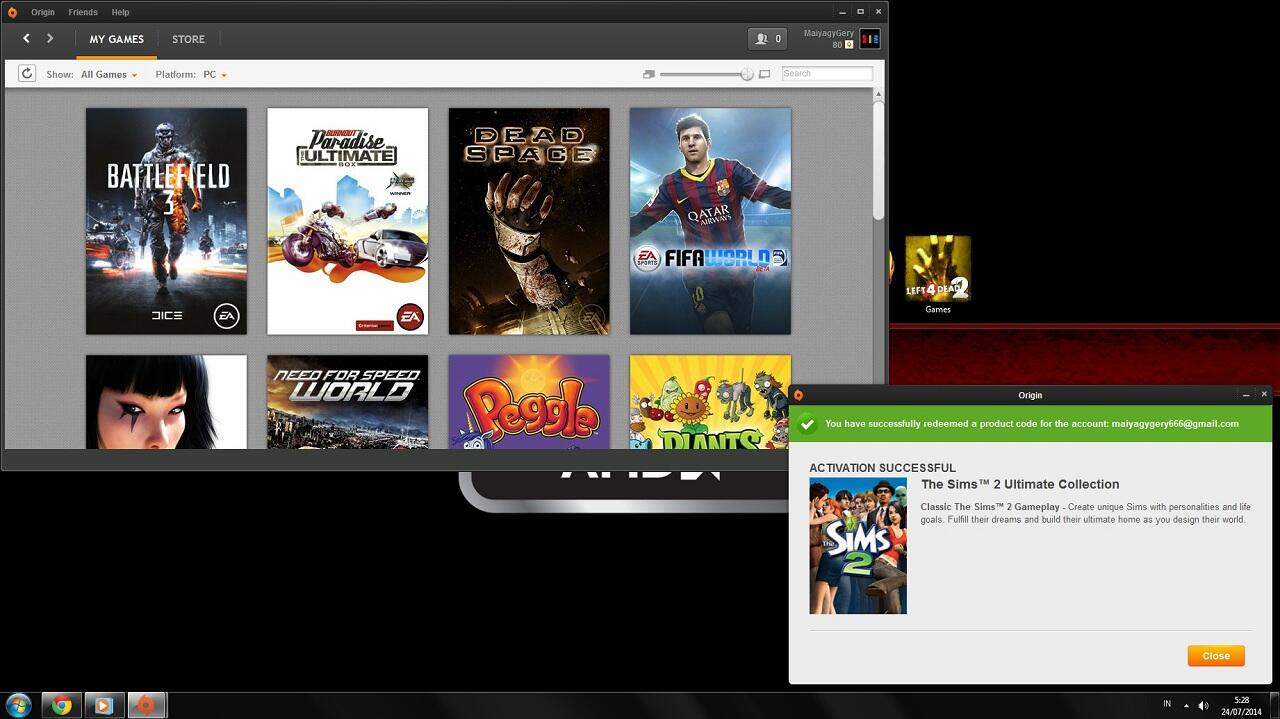The image size is (1280, 719).
Task: Select the Mirror's Edge game tile
Action: (166, 402)
